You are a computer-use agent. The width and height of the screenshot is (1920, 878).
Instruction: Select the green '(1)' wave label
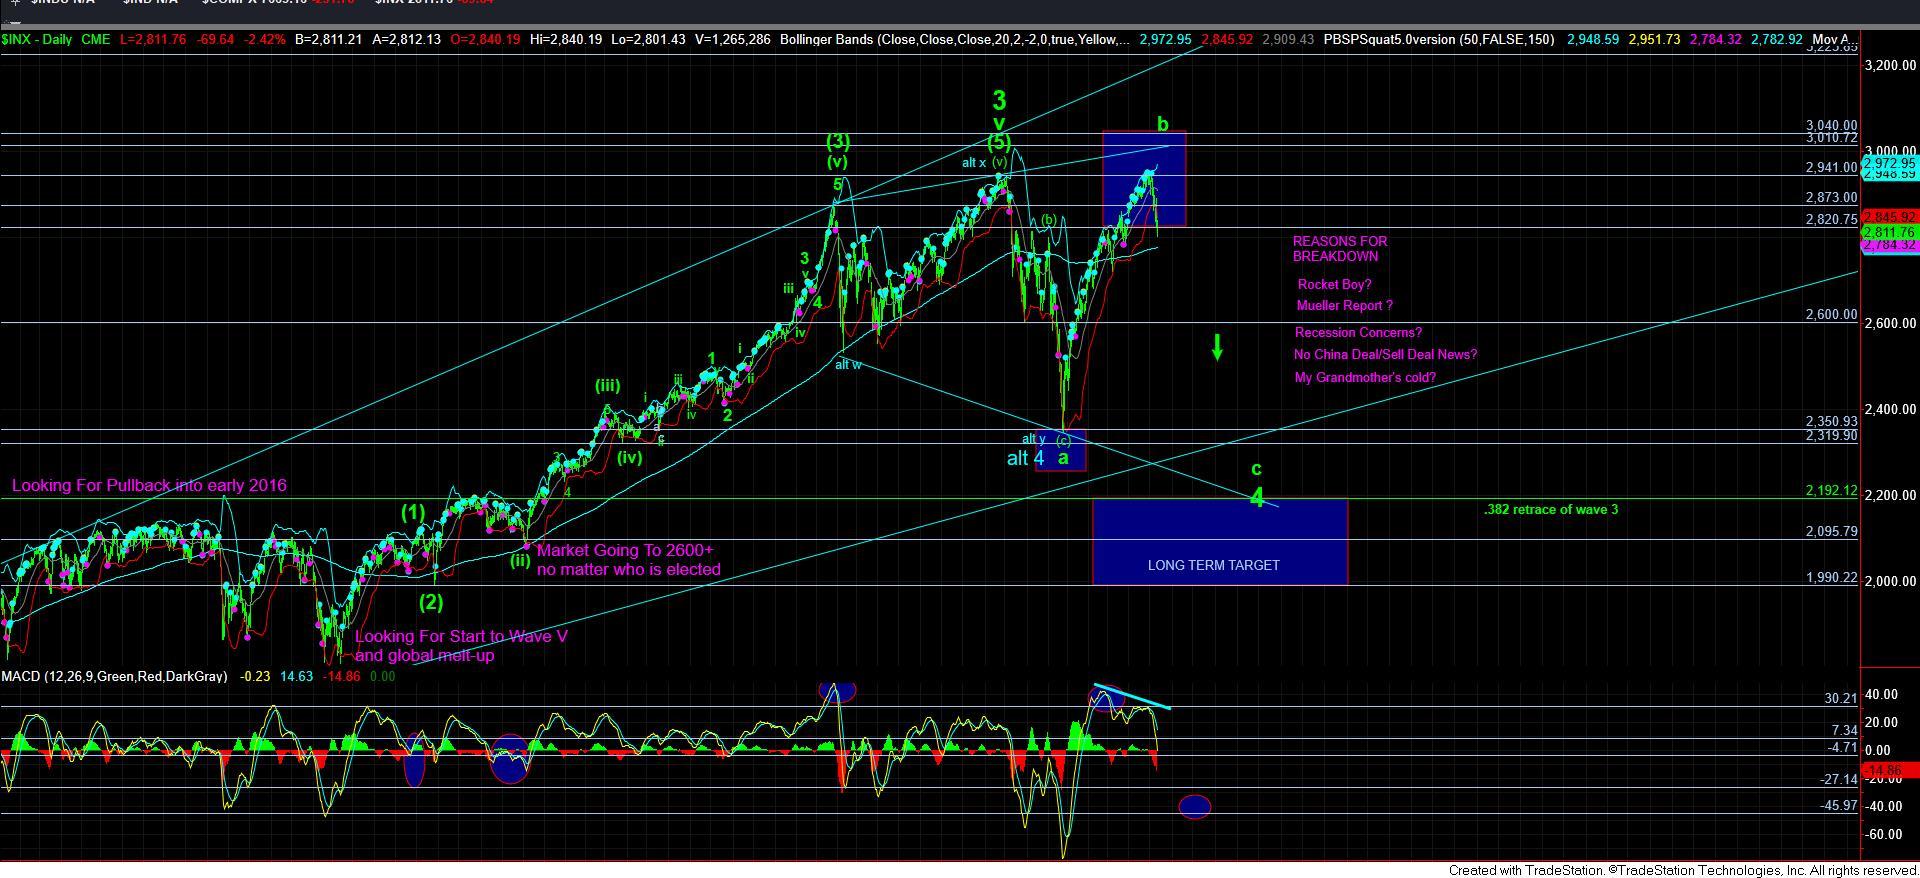click(x=413, y=512)
